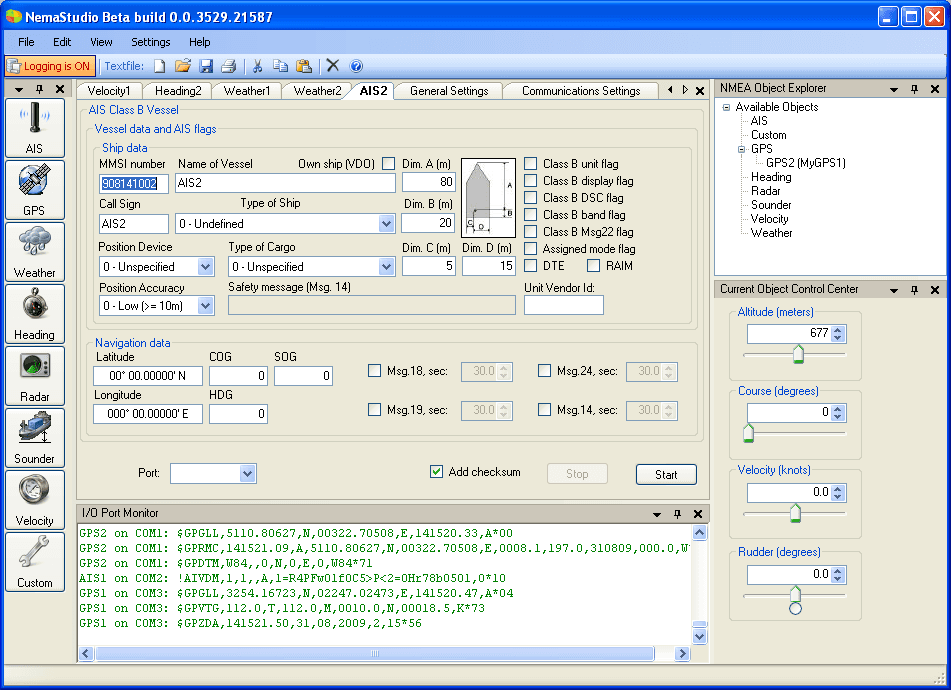Open the Weather instrument in sidebar

[35, 252]
